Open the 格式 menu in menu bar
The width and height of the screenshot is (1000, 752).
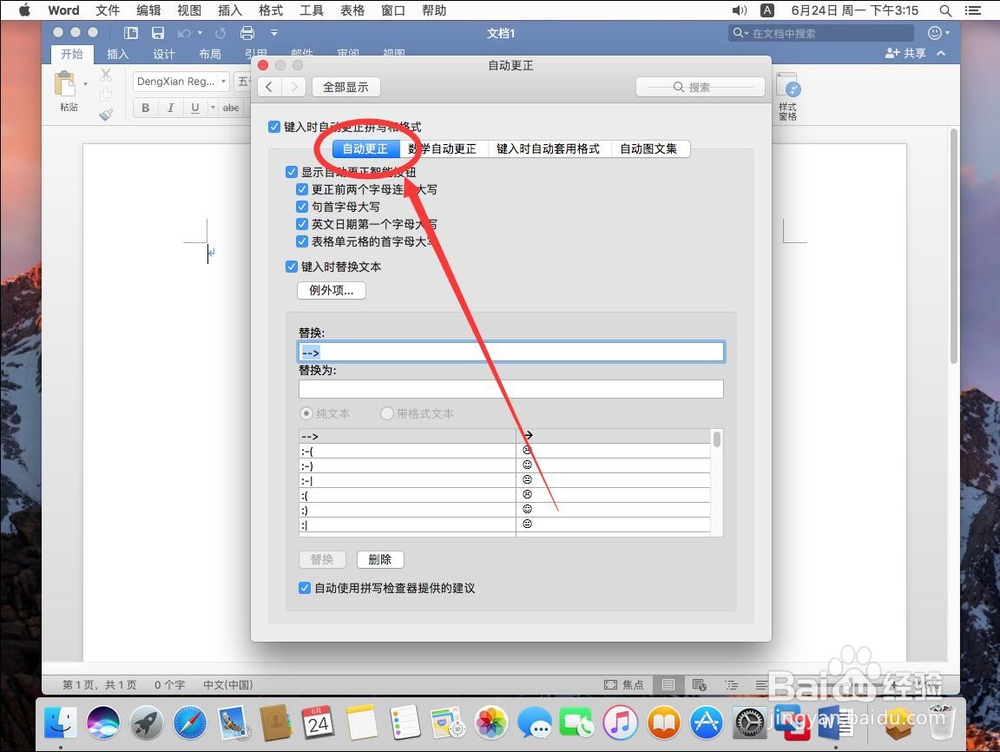pos(270,10)
